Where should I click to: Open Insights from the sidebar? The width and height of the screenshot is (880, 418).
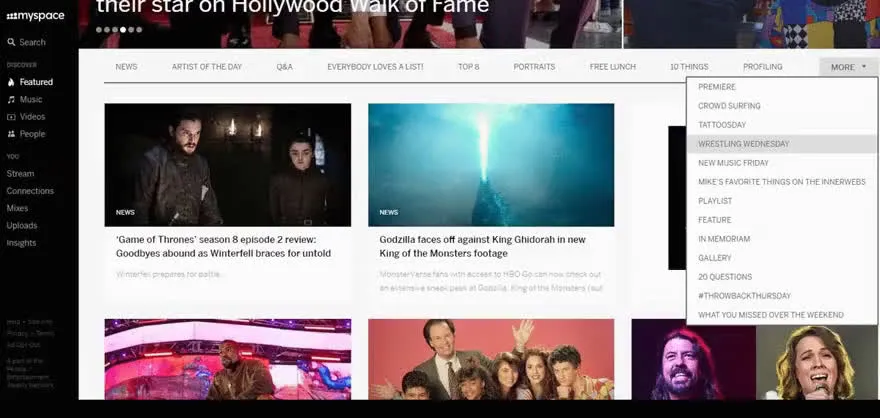point(21,243)
